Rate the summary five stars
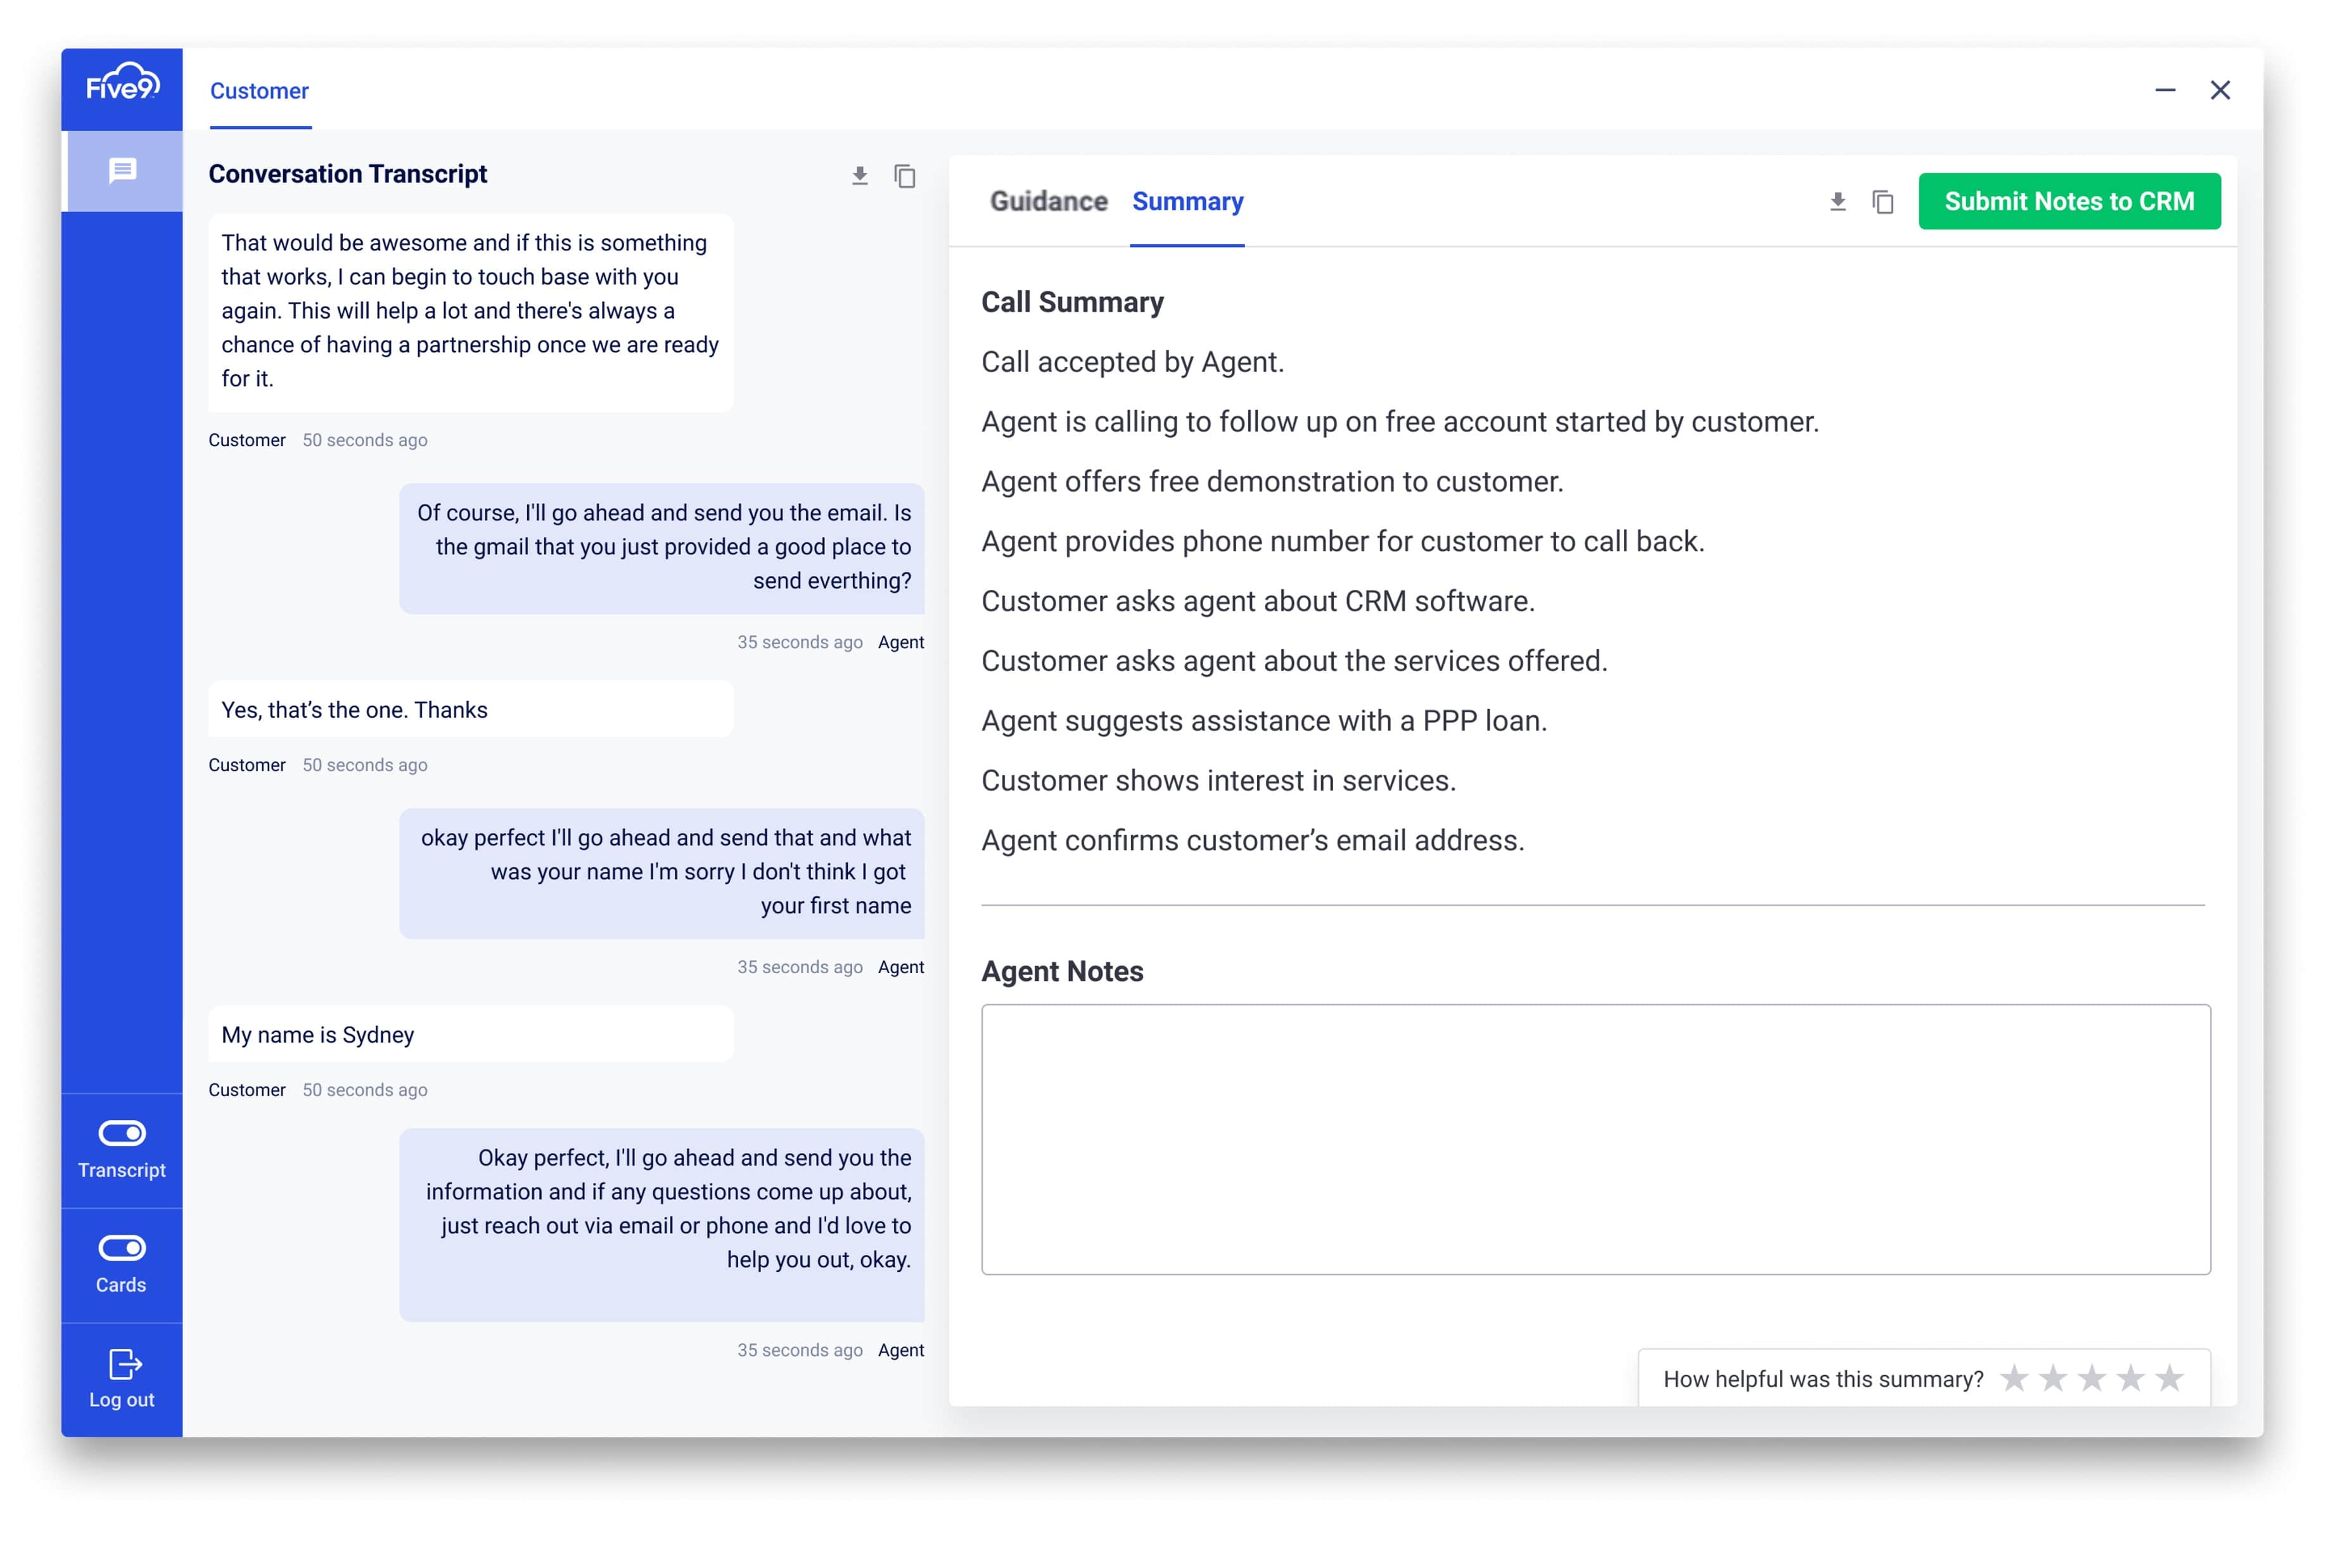 (x=2169, y=1379)
